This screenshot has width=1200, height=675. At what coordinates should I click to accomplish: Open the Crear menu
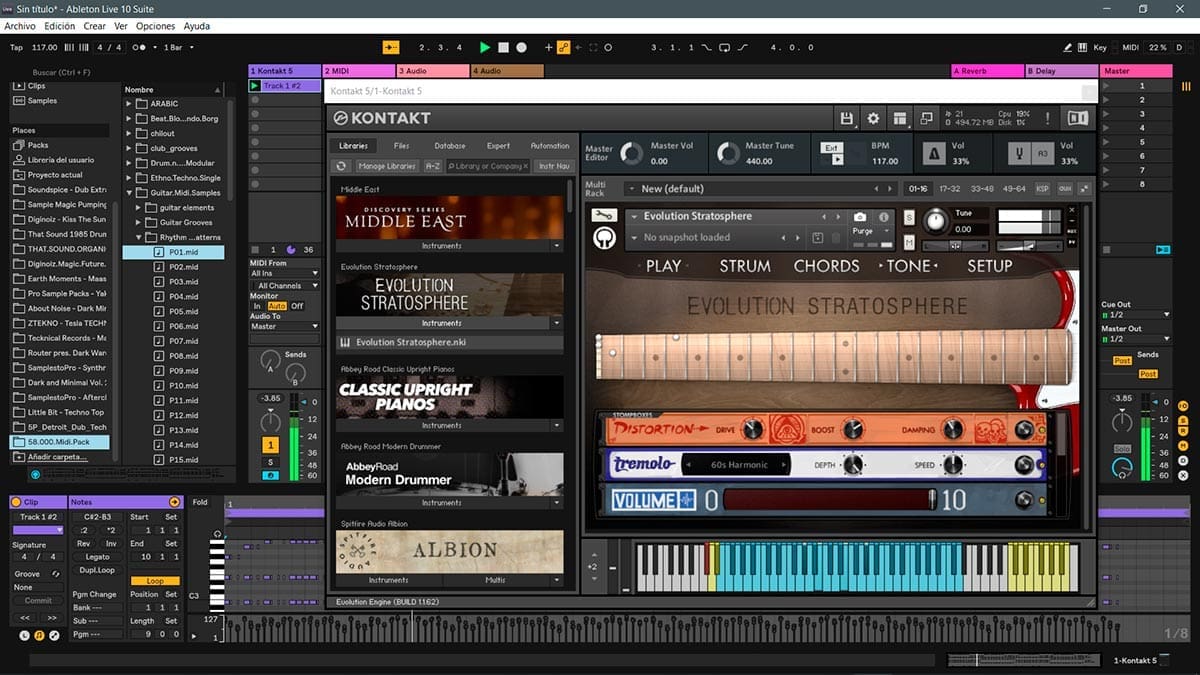pos(94,26)
